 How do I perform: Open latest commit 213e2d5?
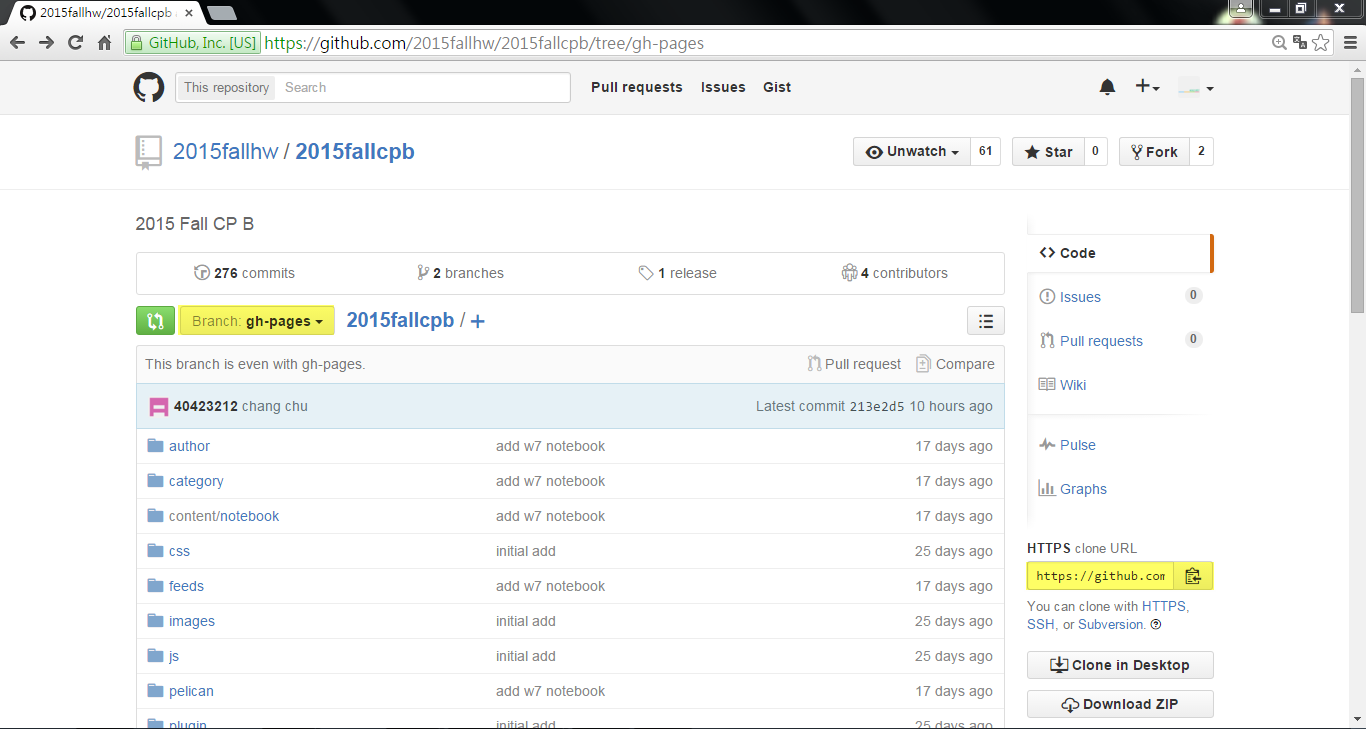877,406
